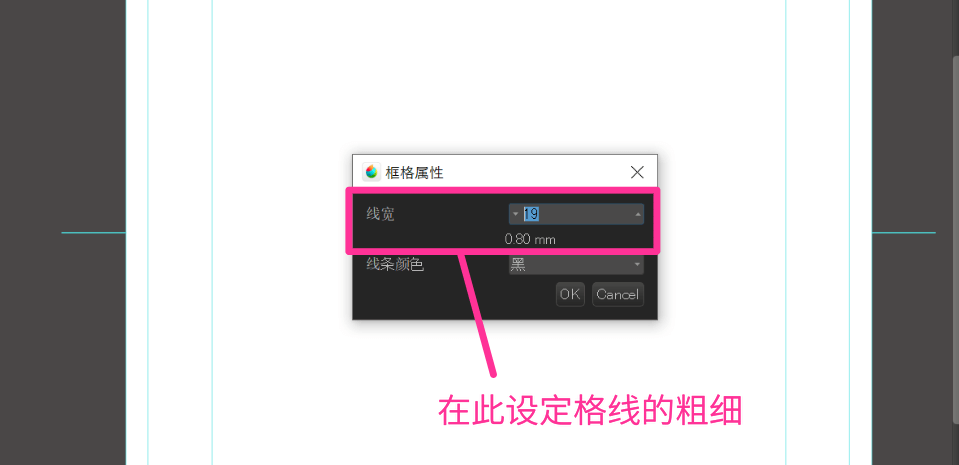Image resolution: width=959 pixels, height=465 pixels.
Task: Click the cyan center mark left of page
Action: click(x=93, y=232)
